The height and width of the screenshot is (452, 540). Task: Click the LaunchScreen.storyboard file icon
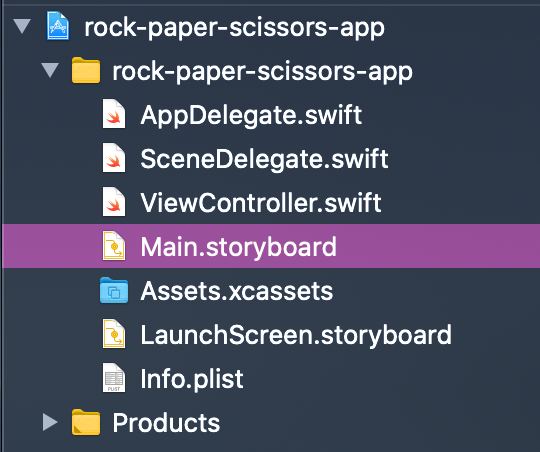point(114,334)
